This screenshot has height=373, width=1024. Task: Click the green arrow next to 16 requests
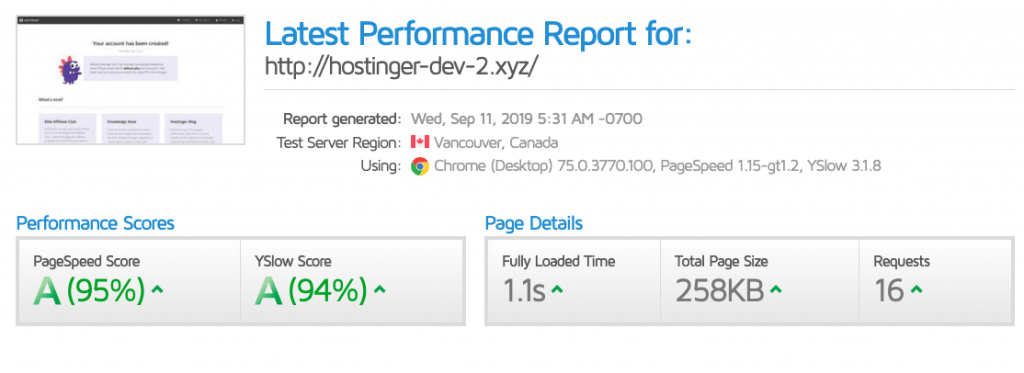pyautogui.click(x=917, y=290)
